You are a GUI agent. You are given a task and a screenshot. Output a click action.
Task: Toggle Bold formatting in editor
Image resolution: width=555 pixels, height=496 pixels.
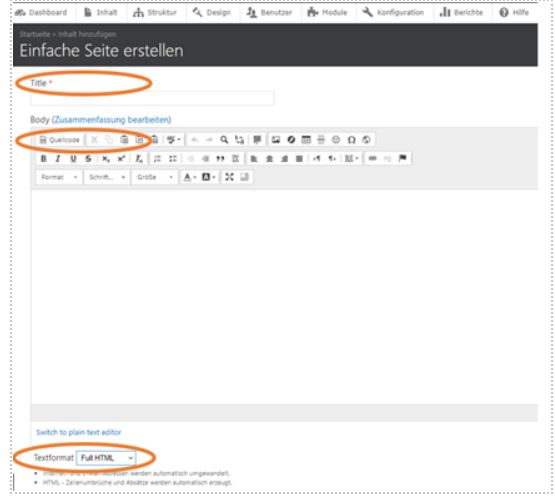[x=44, y=159]
